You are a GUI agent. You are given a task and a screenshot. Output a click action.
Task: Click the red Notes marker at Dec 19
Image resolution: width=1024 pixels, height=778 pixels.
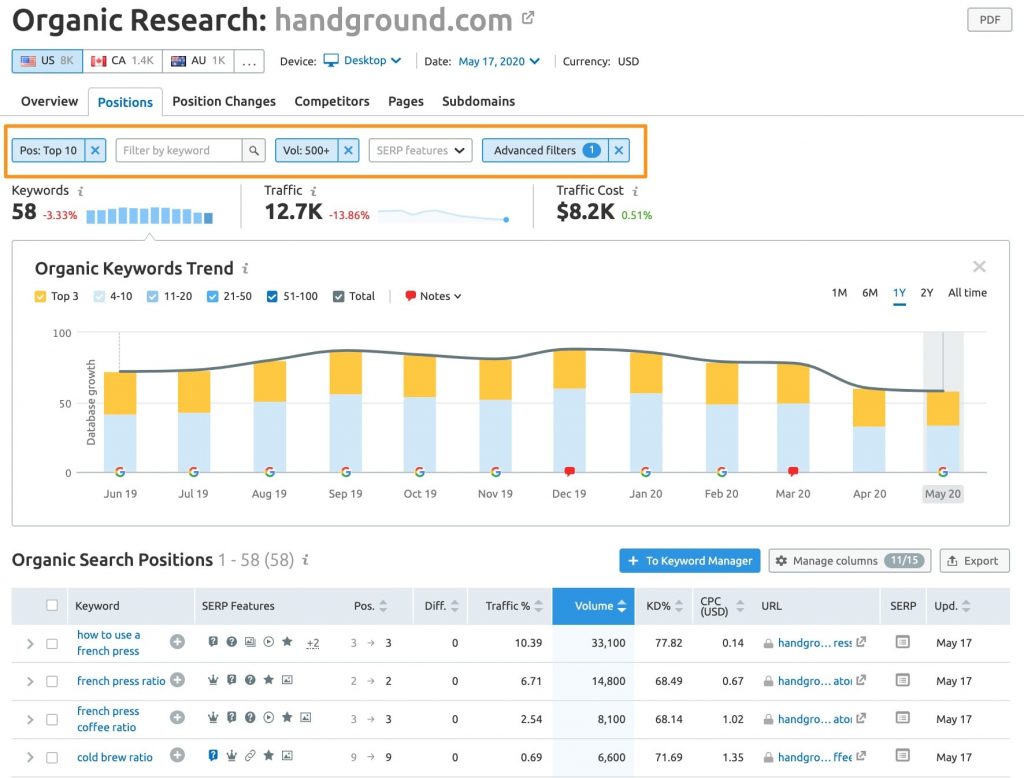click(569, 470)
